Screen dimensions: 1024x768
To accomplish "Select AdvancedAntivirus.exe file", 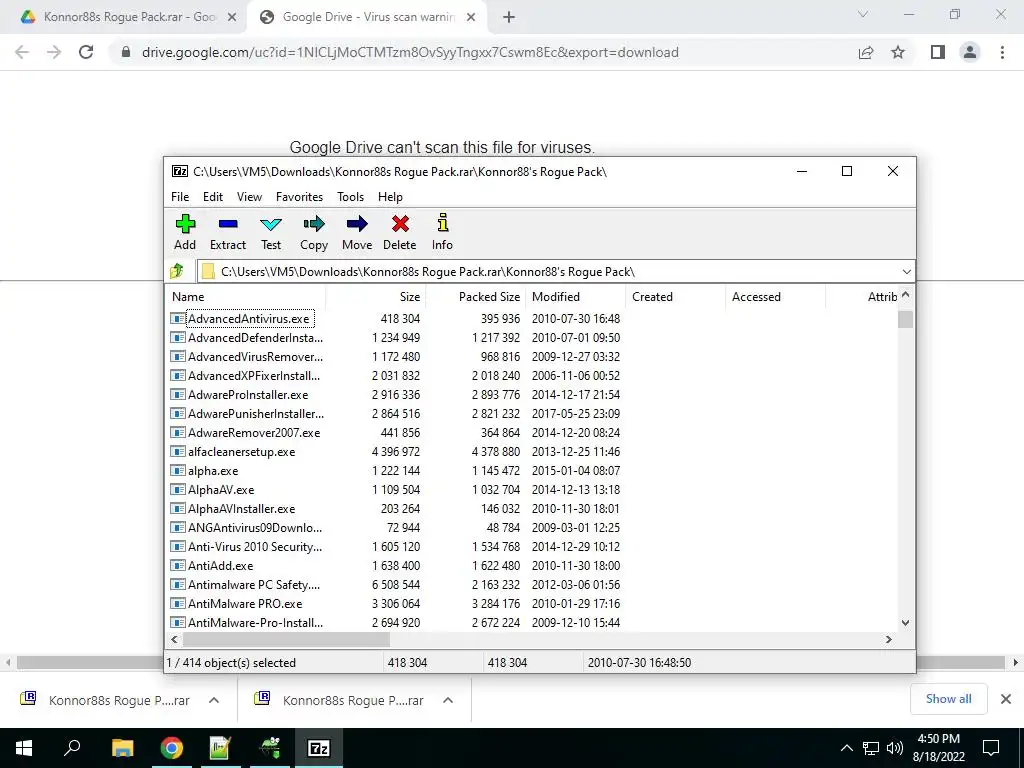I will tap(248, 319).
